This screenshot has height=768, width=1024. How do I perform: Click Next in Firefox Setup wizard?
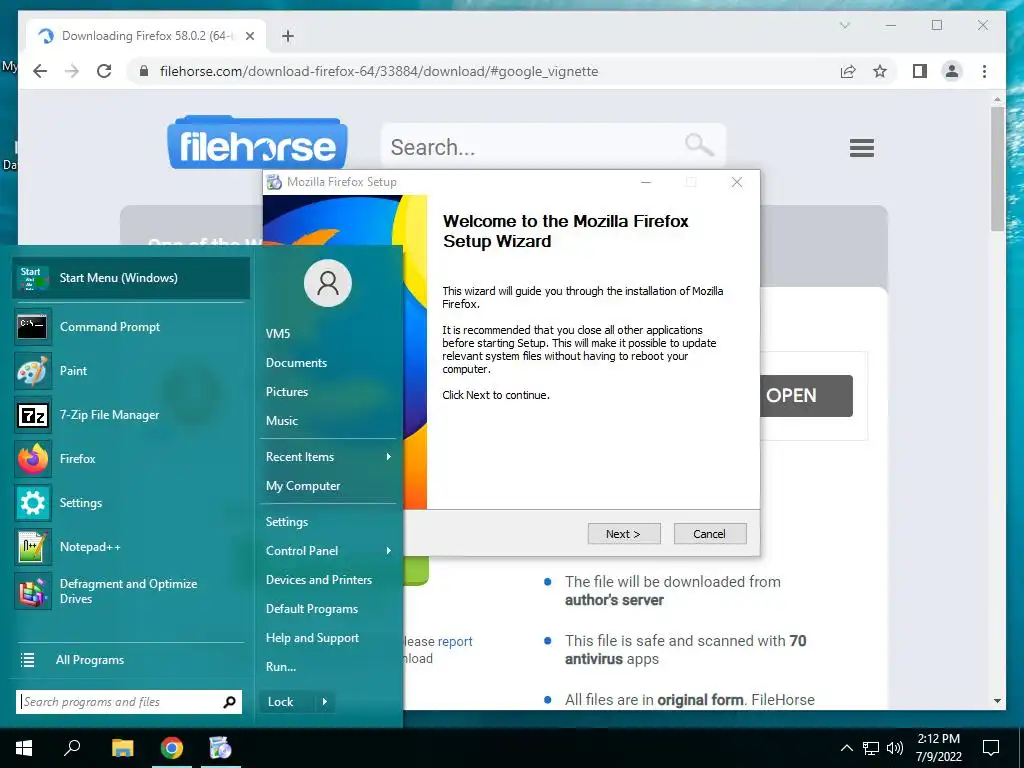click(624, 534)
